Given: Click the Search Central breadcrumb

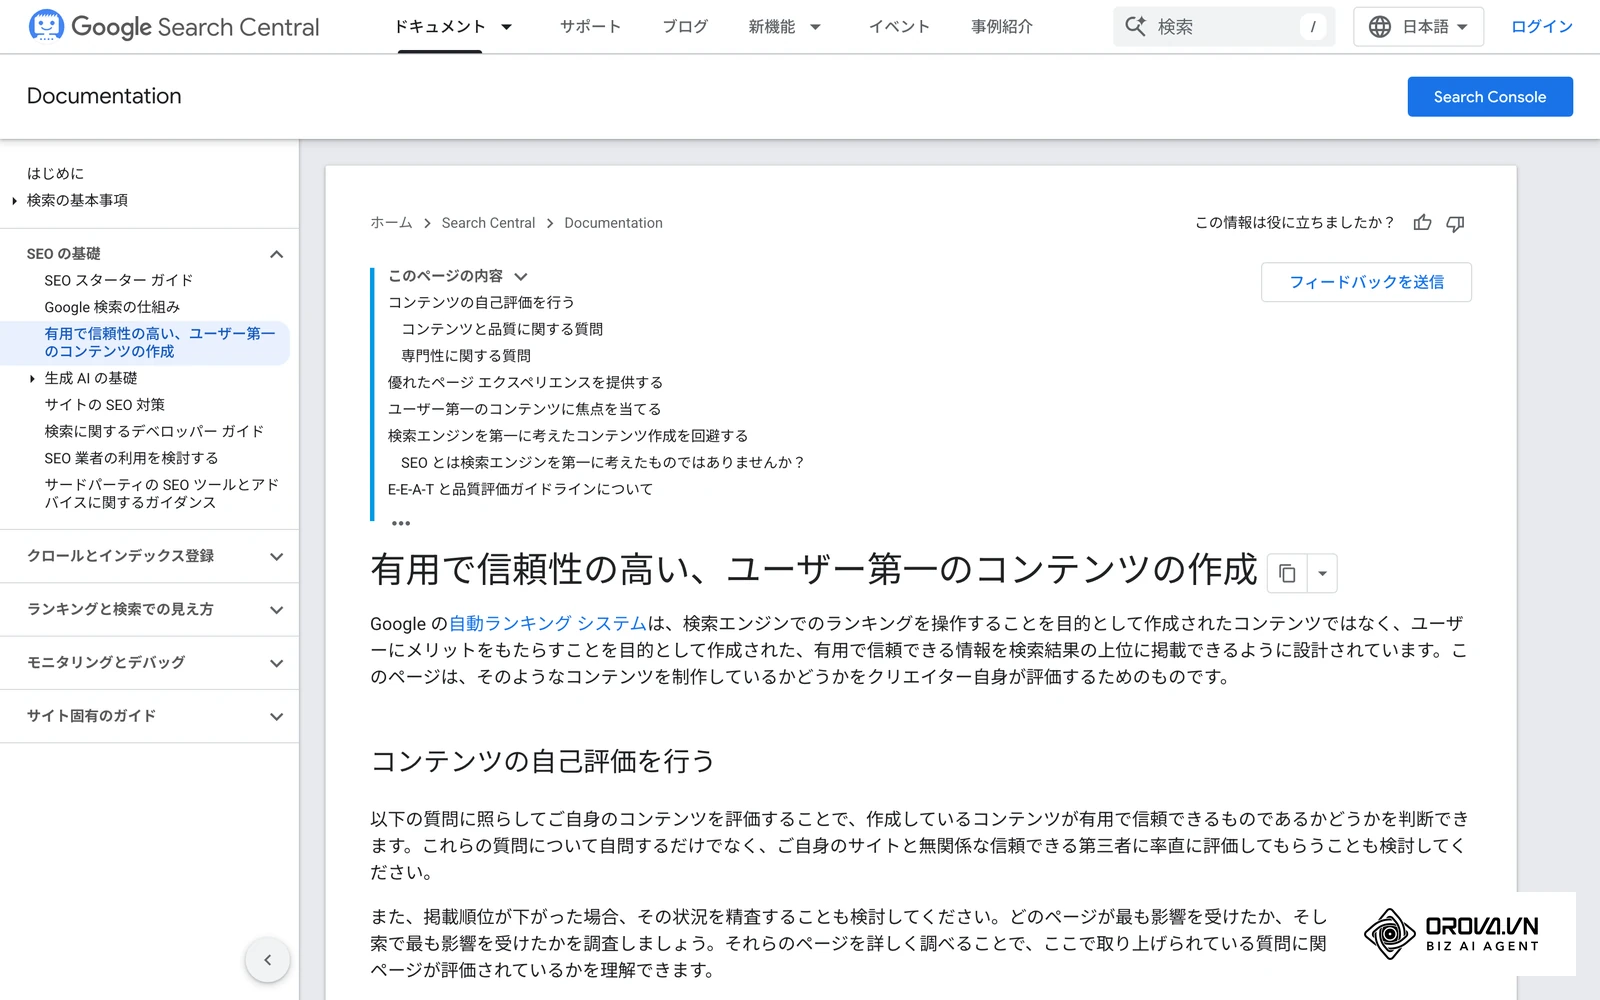Looking at the screenshot, I should point(488,223).
